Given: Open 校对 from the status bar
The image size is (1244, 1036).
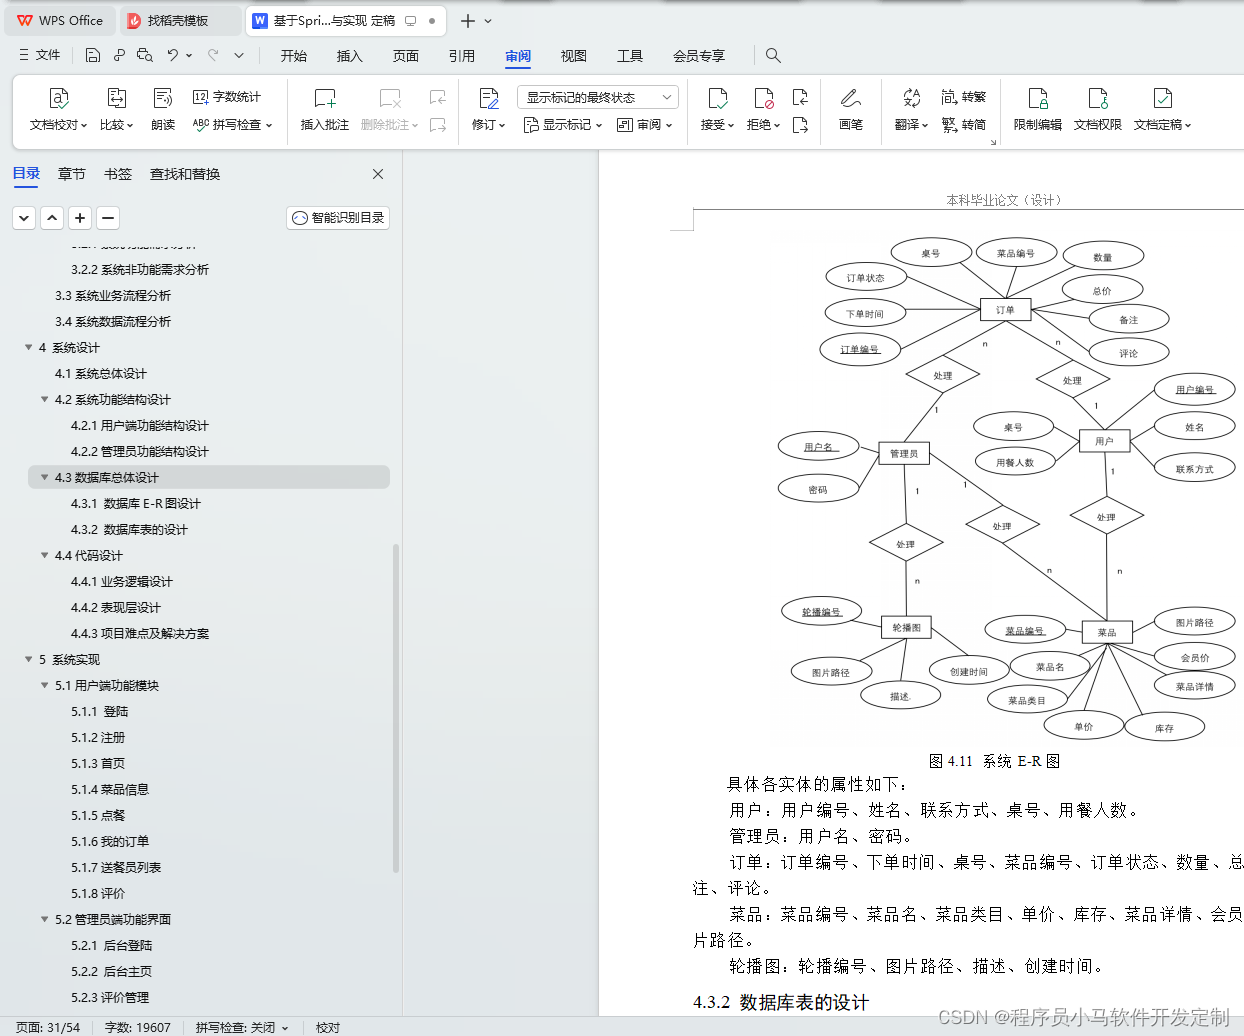Looking at the screenshot, I should pos(327,1026).
